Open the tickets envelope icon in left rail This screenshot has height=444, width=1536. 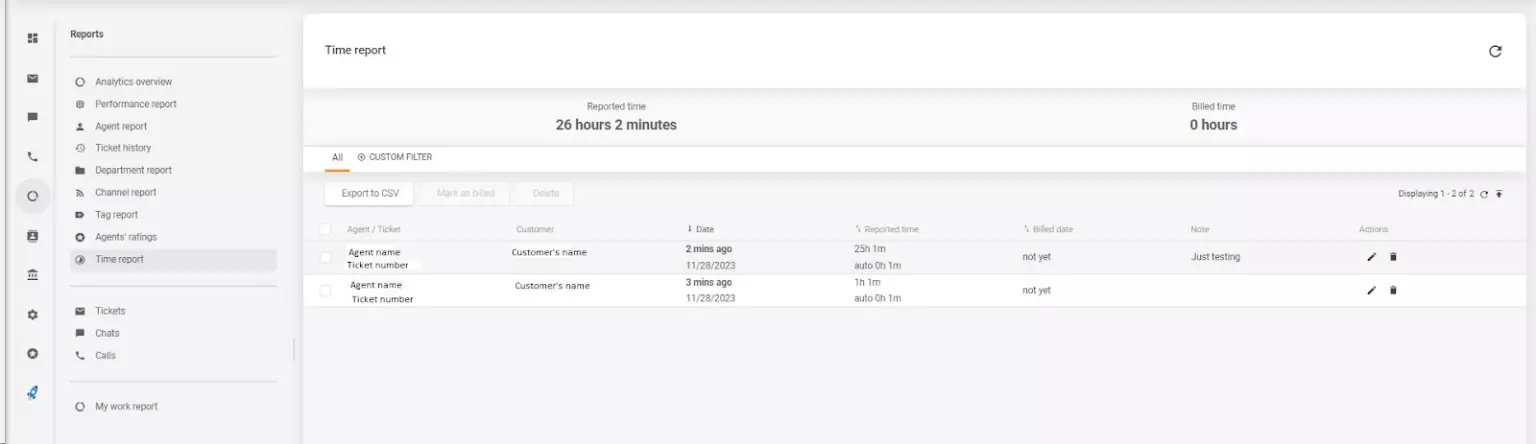click(x=33, y=78)
